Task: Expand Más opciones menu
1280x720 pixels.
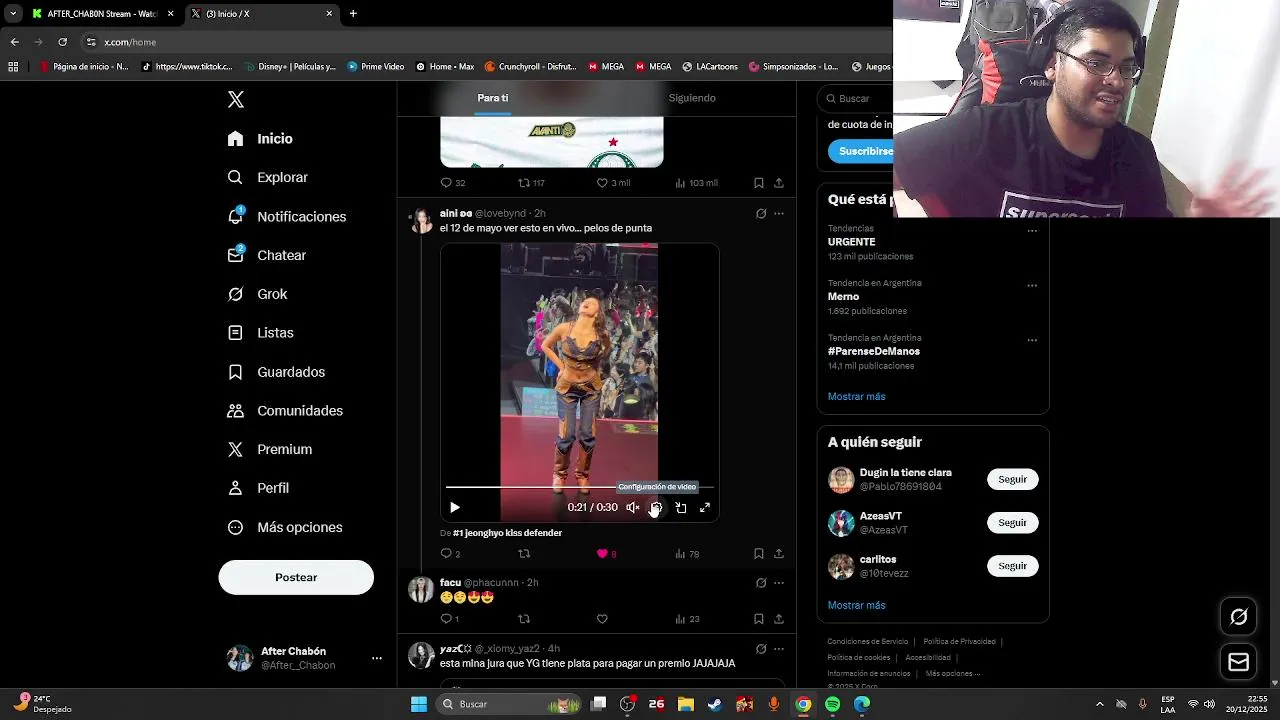Action: pos(285,527)
